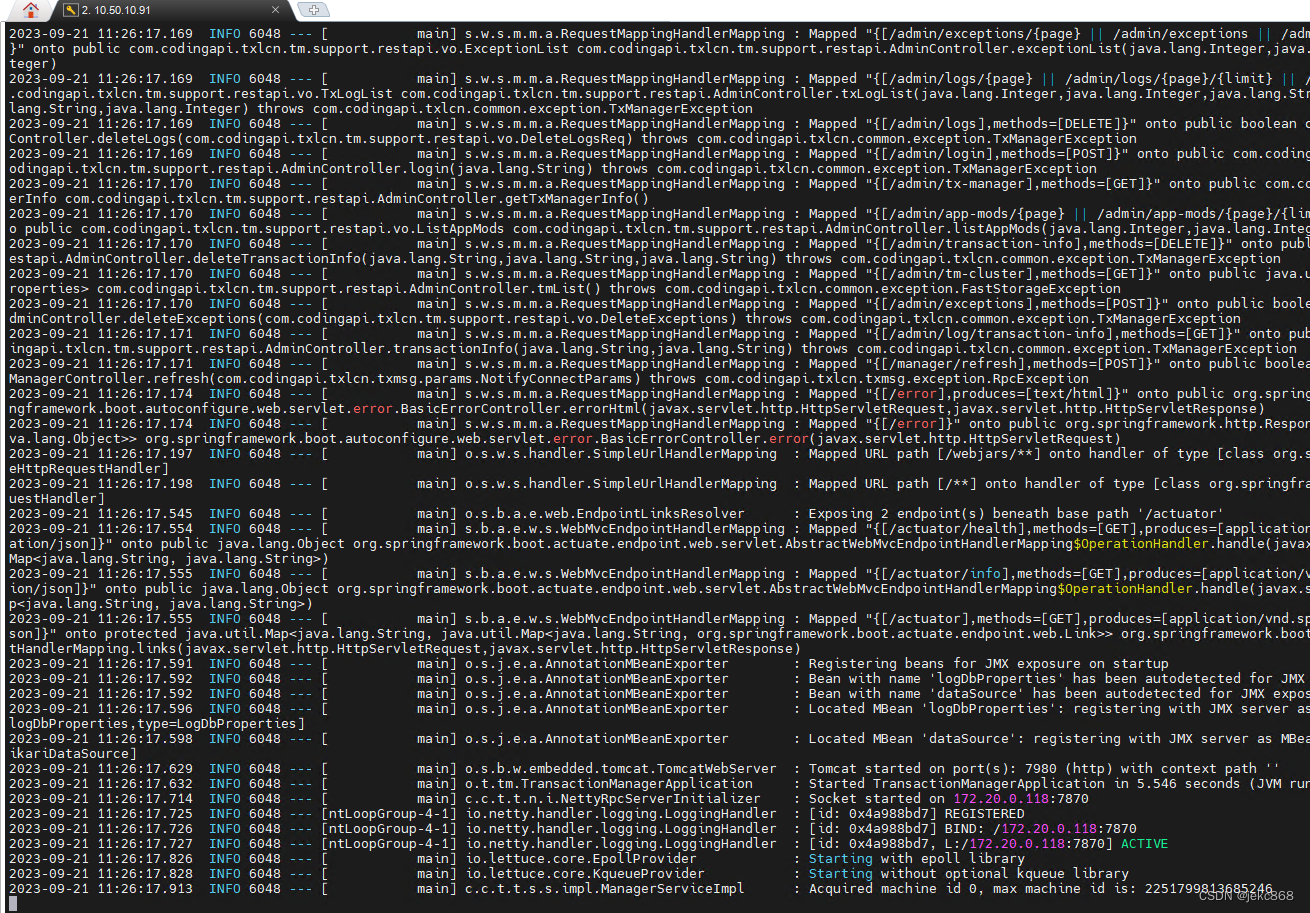
Task: Click 'Starting with epoll library' message
Action: [916, 859]
